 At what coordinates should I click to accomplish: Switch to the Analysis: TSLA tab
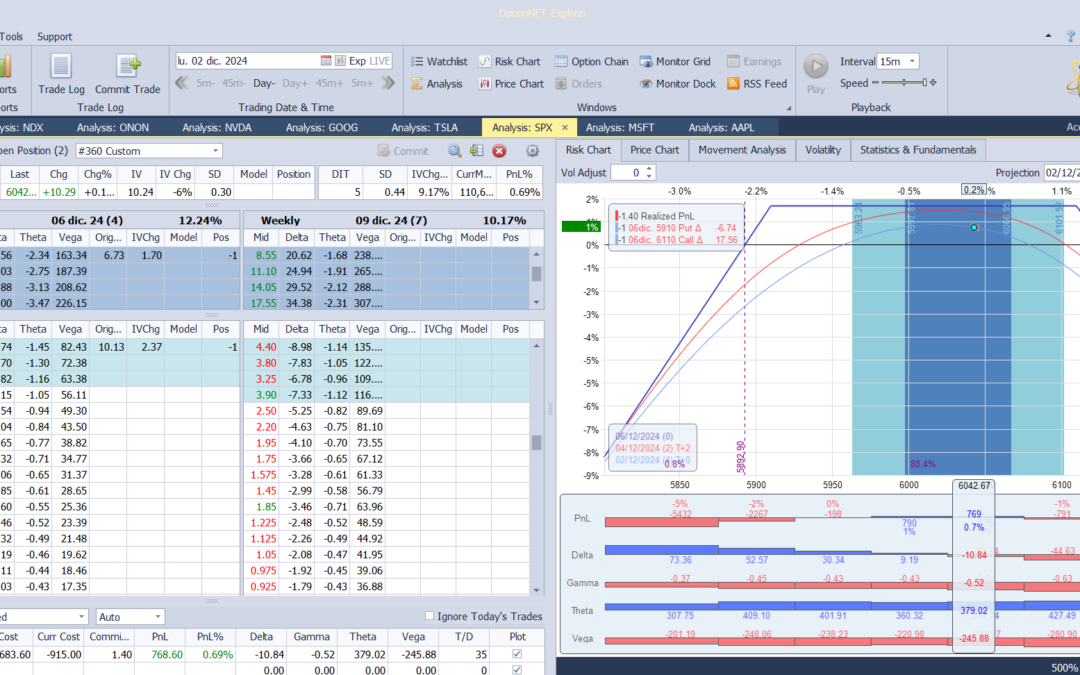coord(425,127)
